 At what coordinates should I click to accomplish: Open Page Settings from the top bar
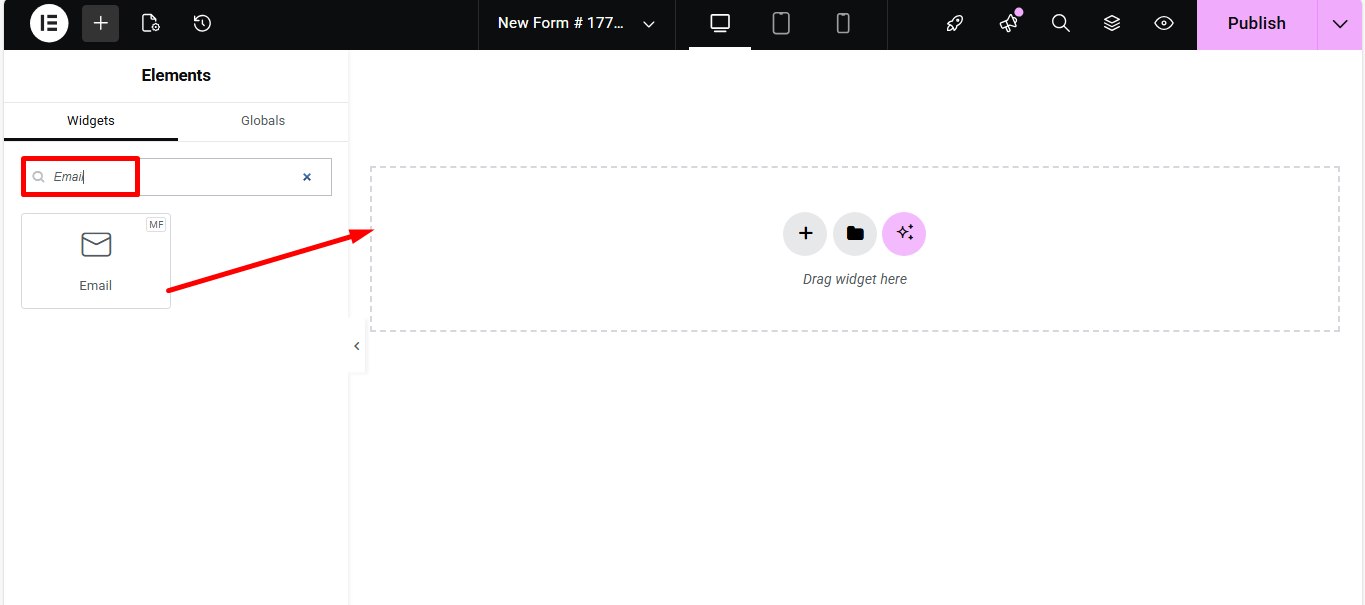(150, 23)
